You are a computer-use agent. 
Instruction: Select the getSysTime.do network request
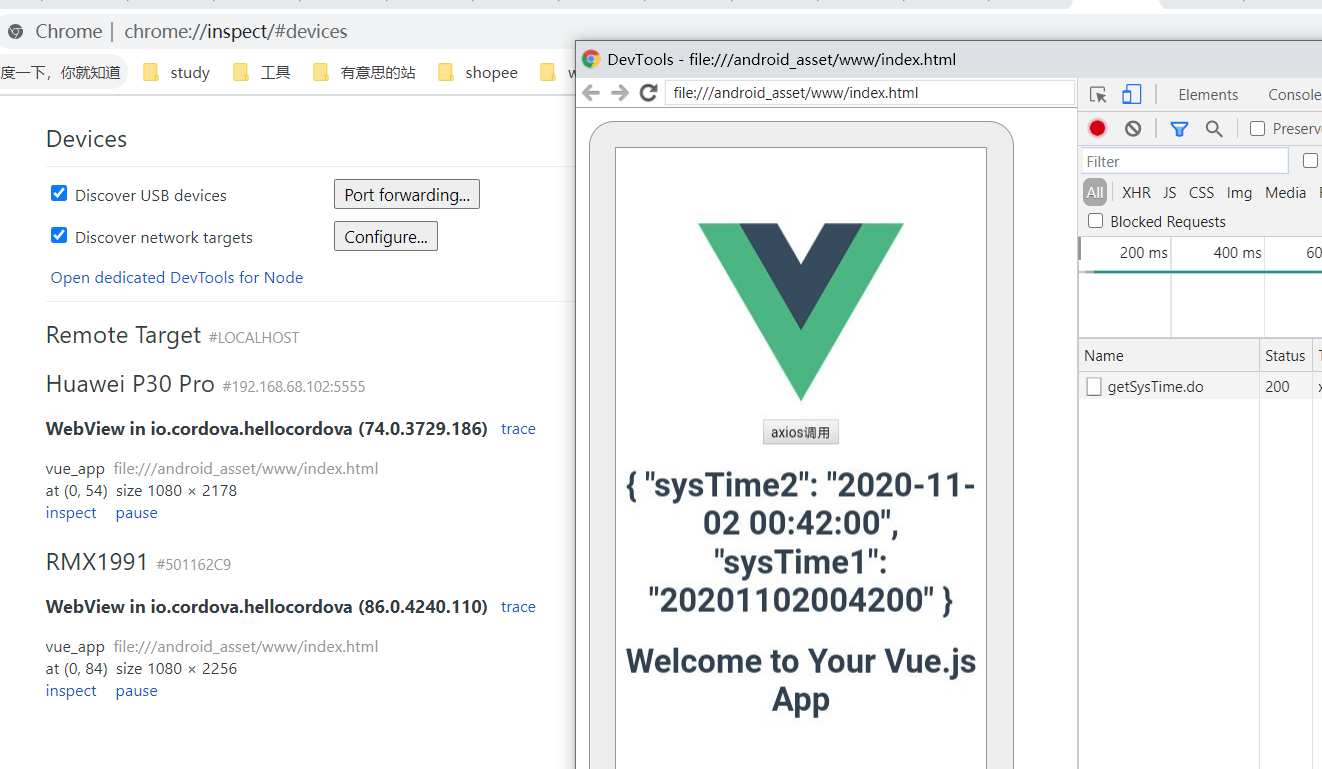1156,387
